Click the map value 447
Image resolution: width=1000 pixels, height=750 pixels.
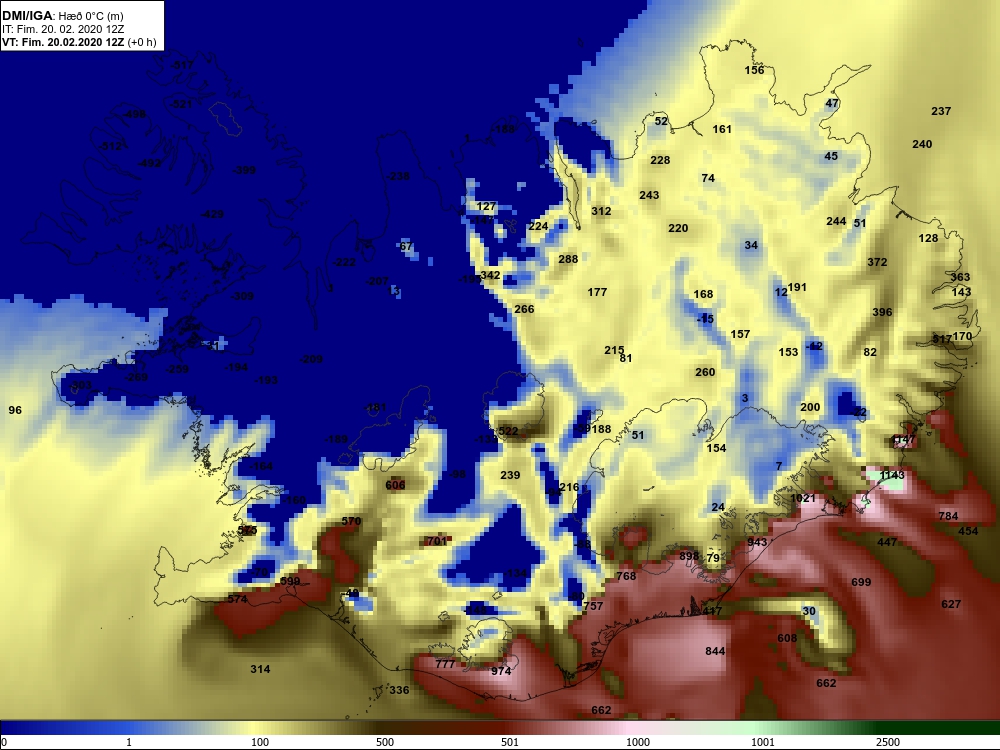[887, 543]
